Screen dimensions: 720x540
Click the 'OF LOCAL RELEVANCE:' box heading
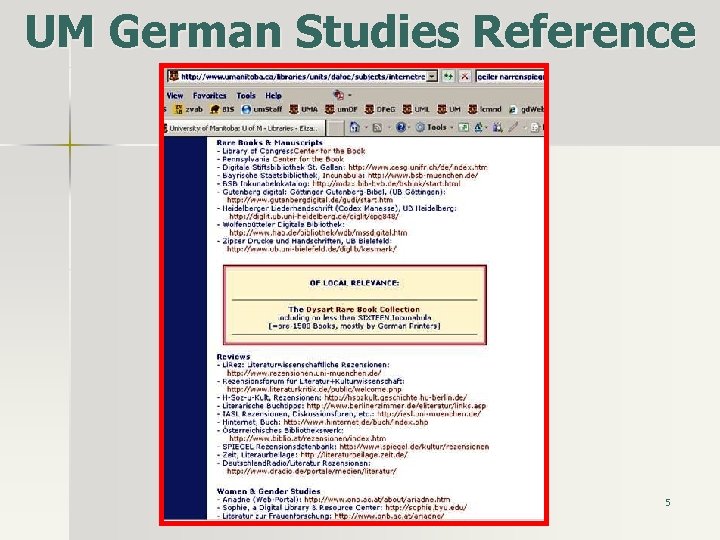354,282
